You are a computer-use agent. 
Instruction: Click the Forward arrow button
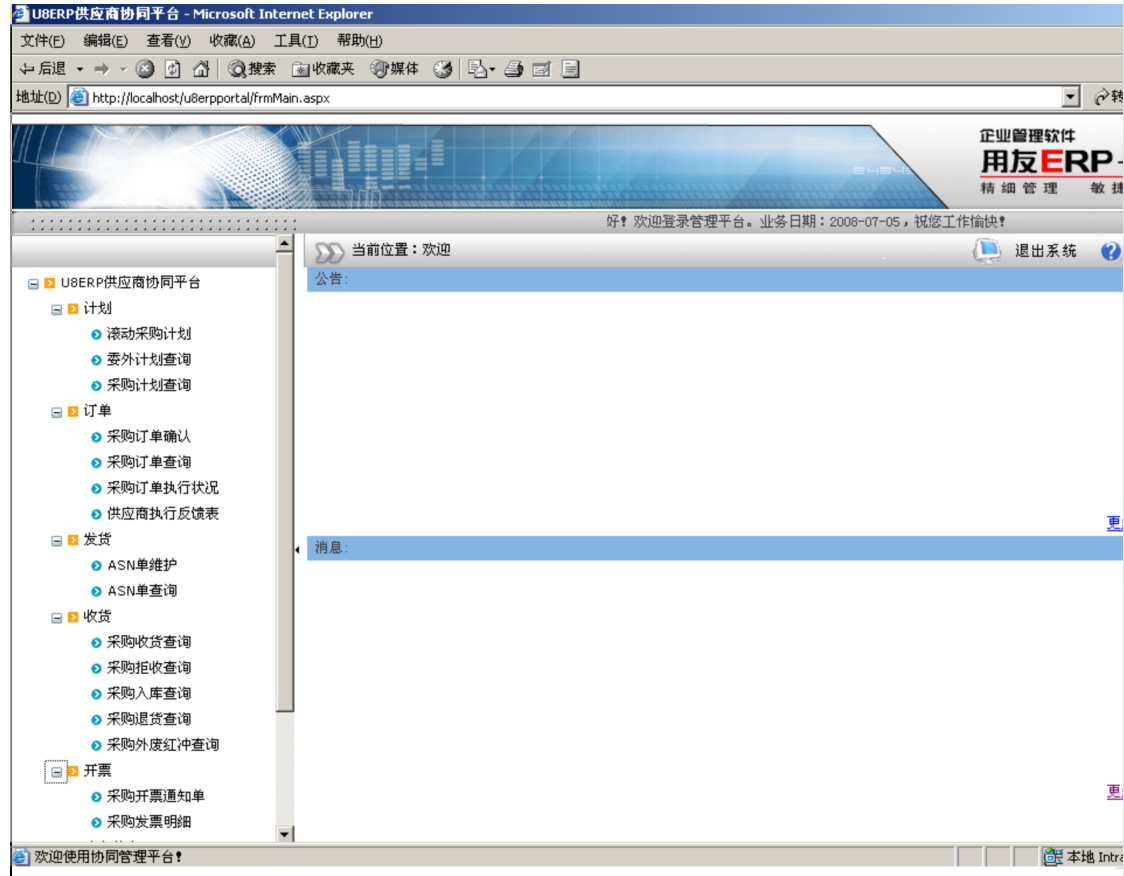pyautogui.click(x=102, y=69)
